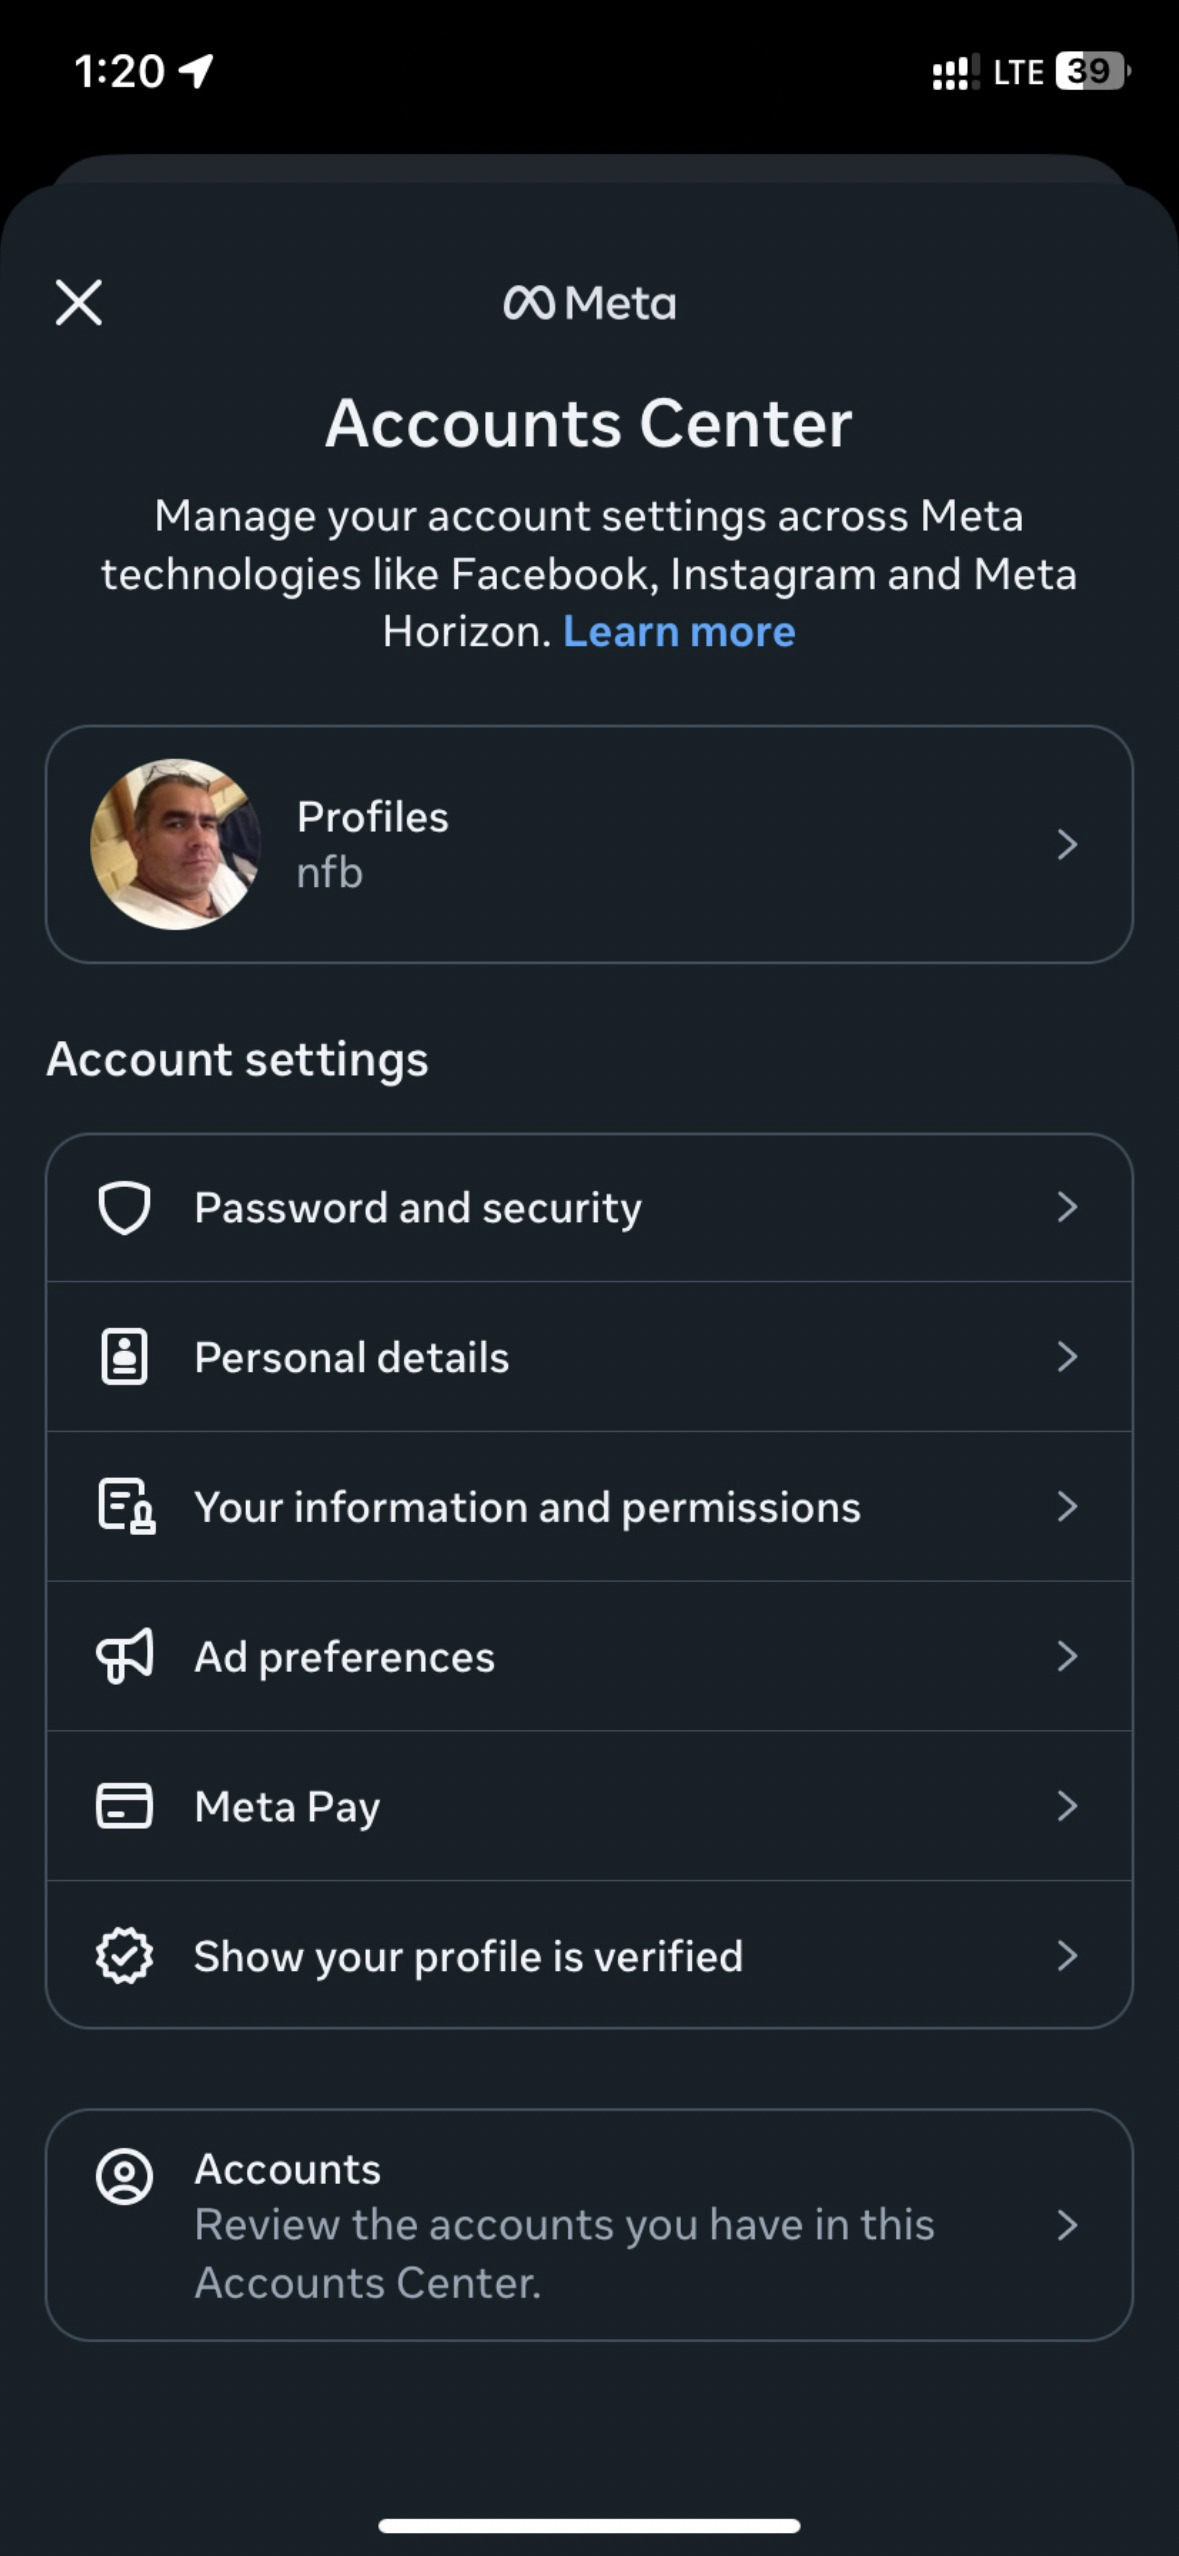Image resolution: width=1179 pixels, height=2556 pixels.
Task: Expand the Accounts row chevron arrow
Action: coord(1067,2225)
